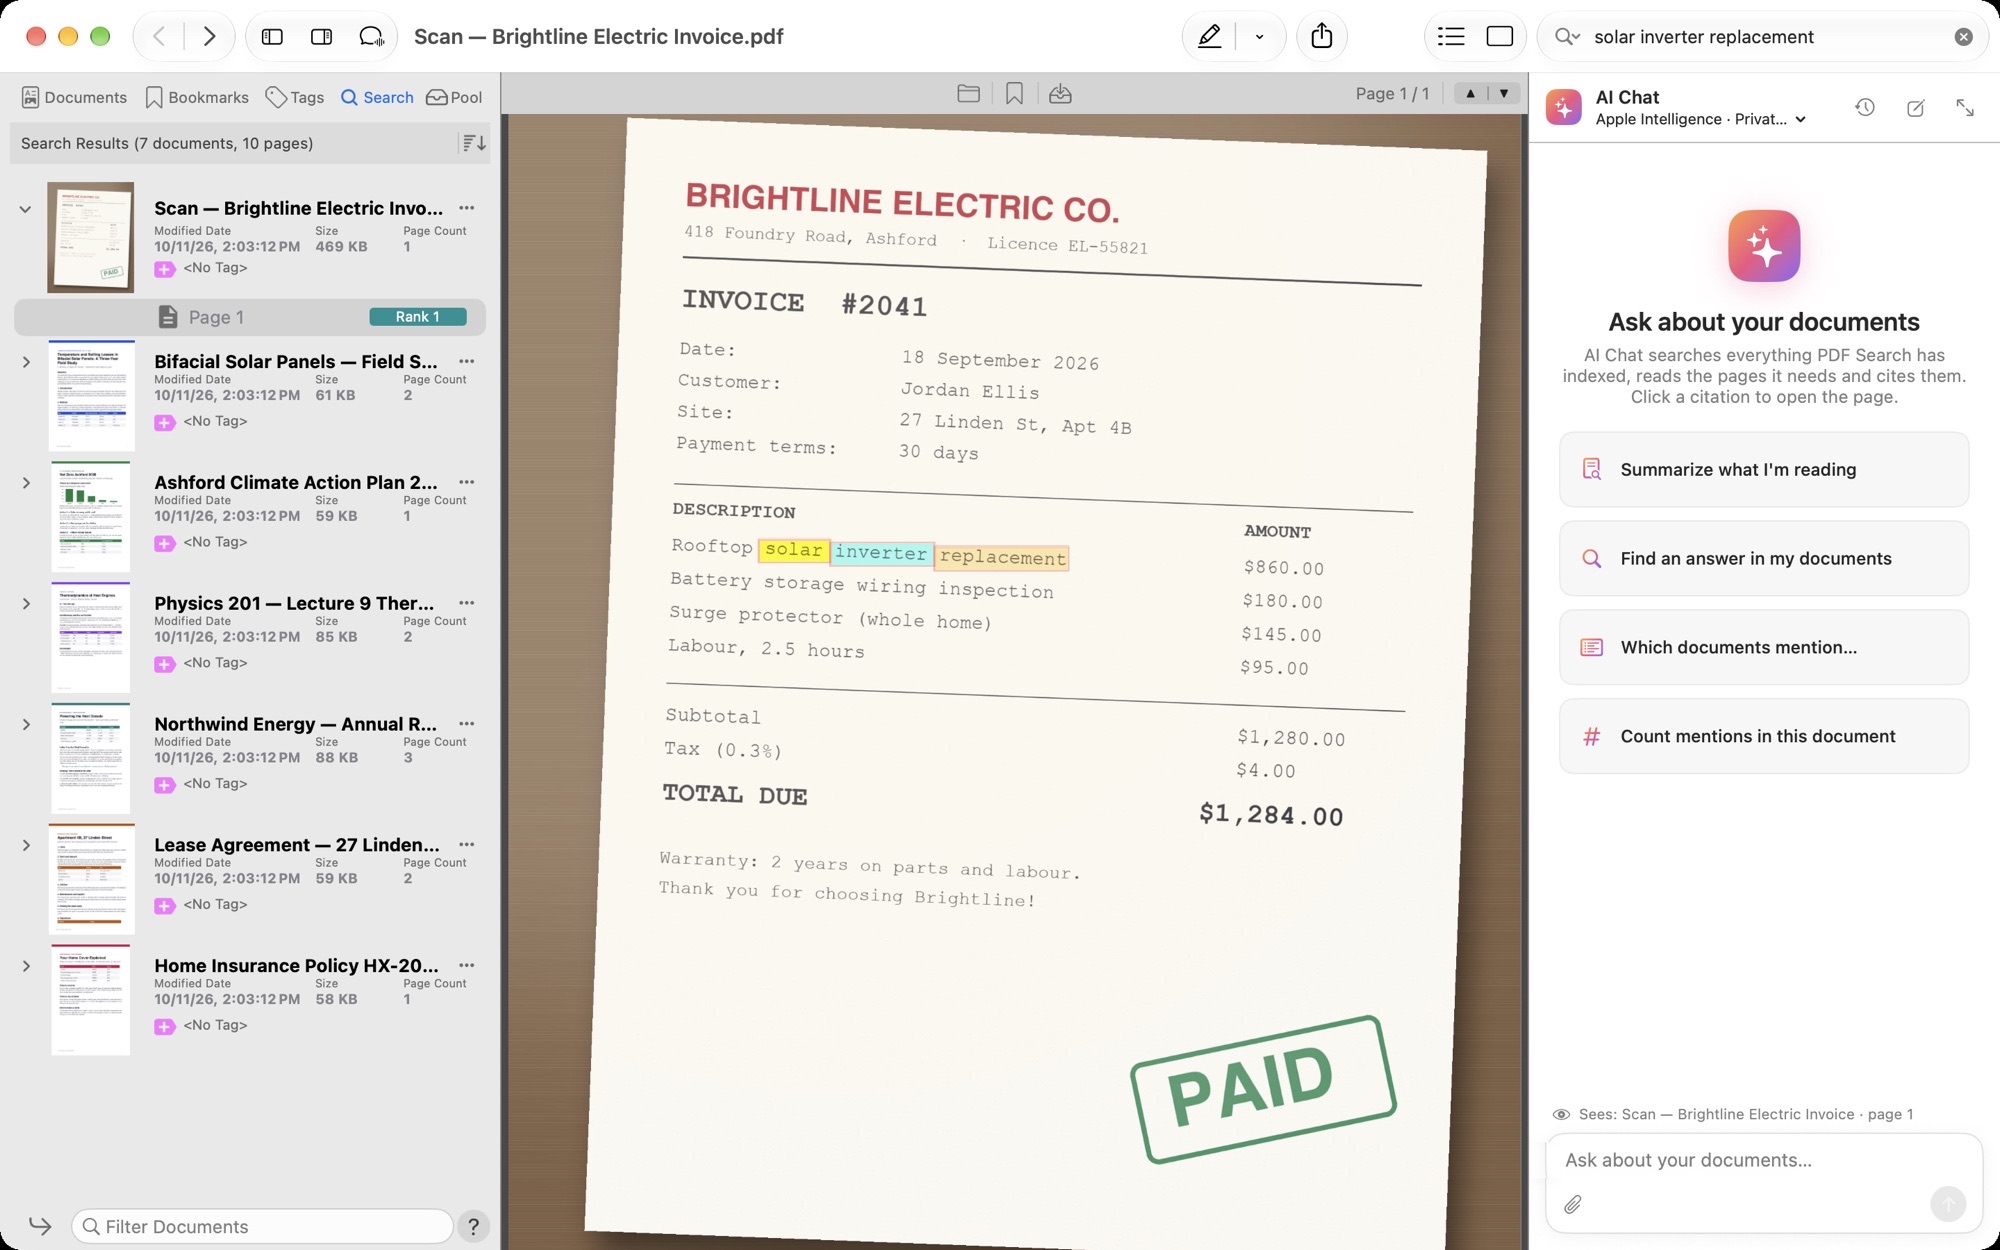2000x1250 pixels.
Task: Open the AI Chat toolbar icon
Action: pos(372,37)
